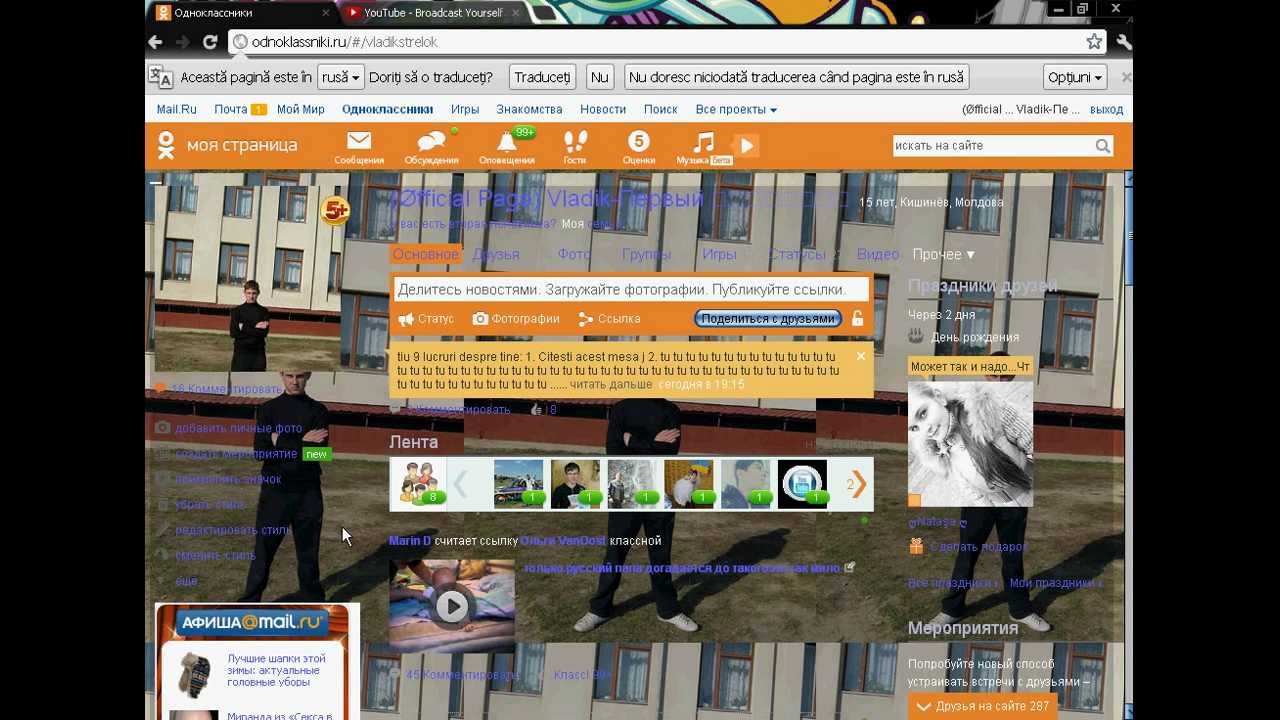This screenshot has height=720, width=1280.
Task: Click never translate Russian button
Action: [796, 77]
